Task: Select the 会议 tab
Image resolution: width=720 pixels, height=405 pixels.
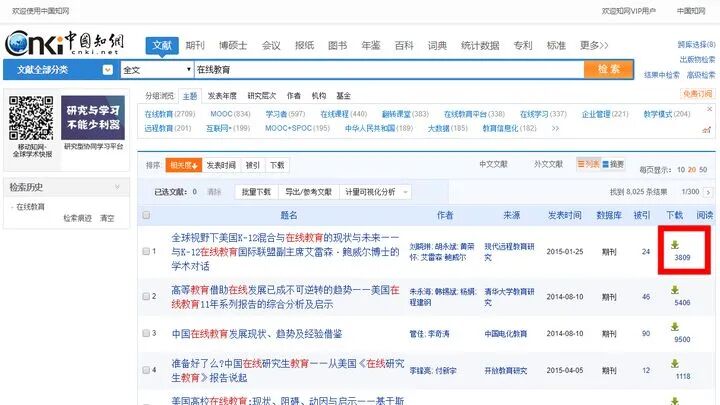Action: (x=271, y=45)
